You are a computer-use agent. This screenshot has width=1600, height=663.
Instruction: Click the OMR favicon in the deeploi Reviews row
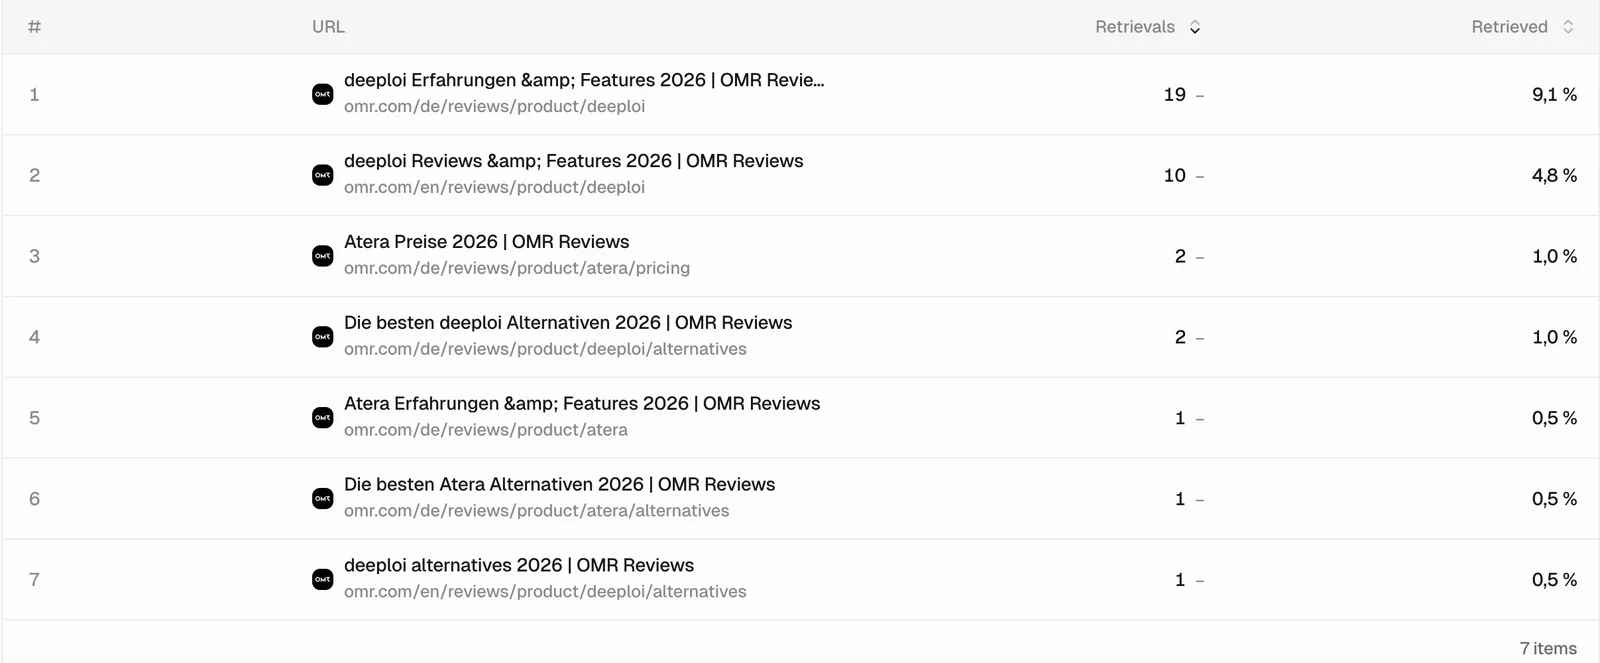[323, 175]
